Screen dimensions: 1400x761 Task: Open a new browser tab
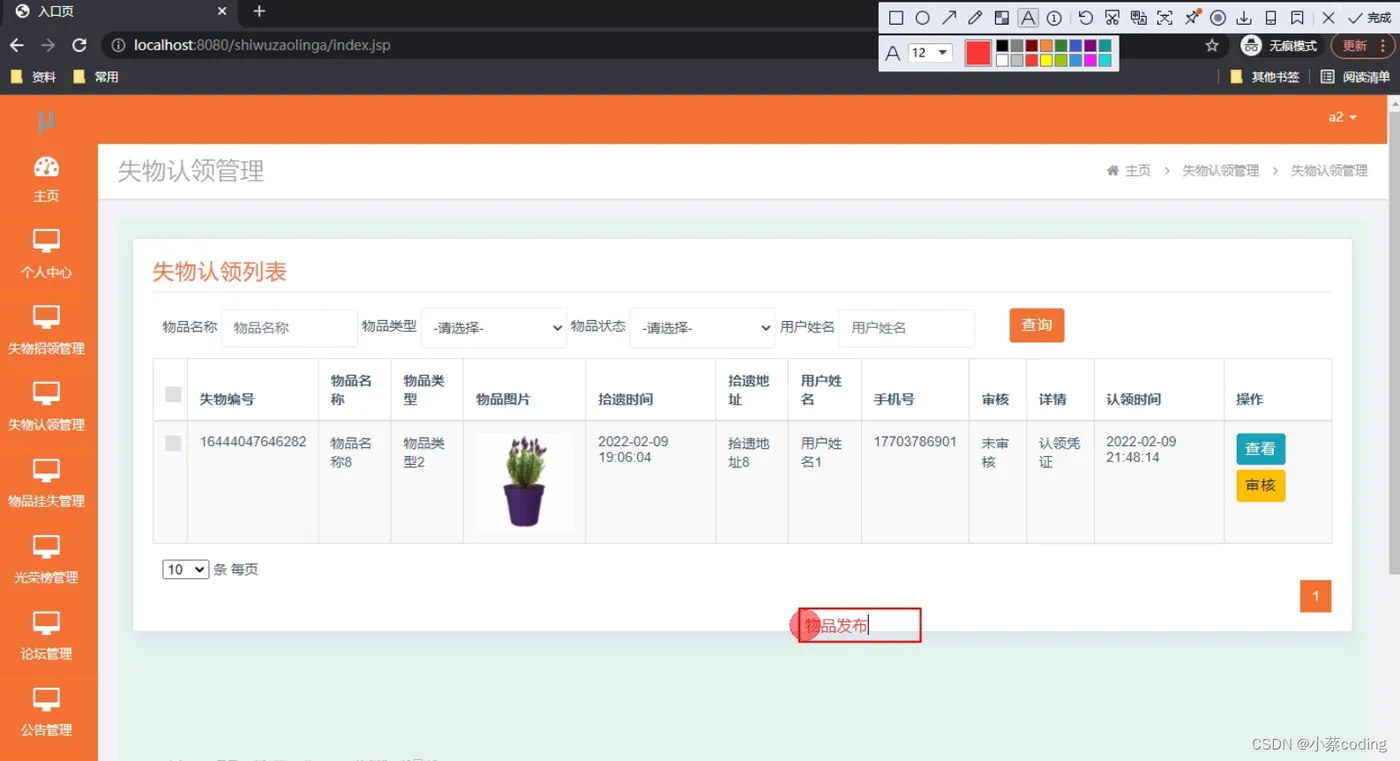[259, 11]
